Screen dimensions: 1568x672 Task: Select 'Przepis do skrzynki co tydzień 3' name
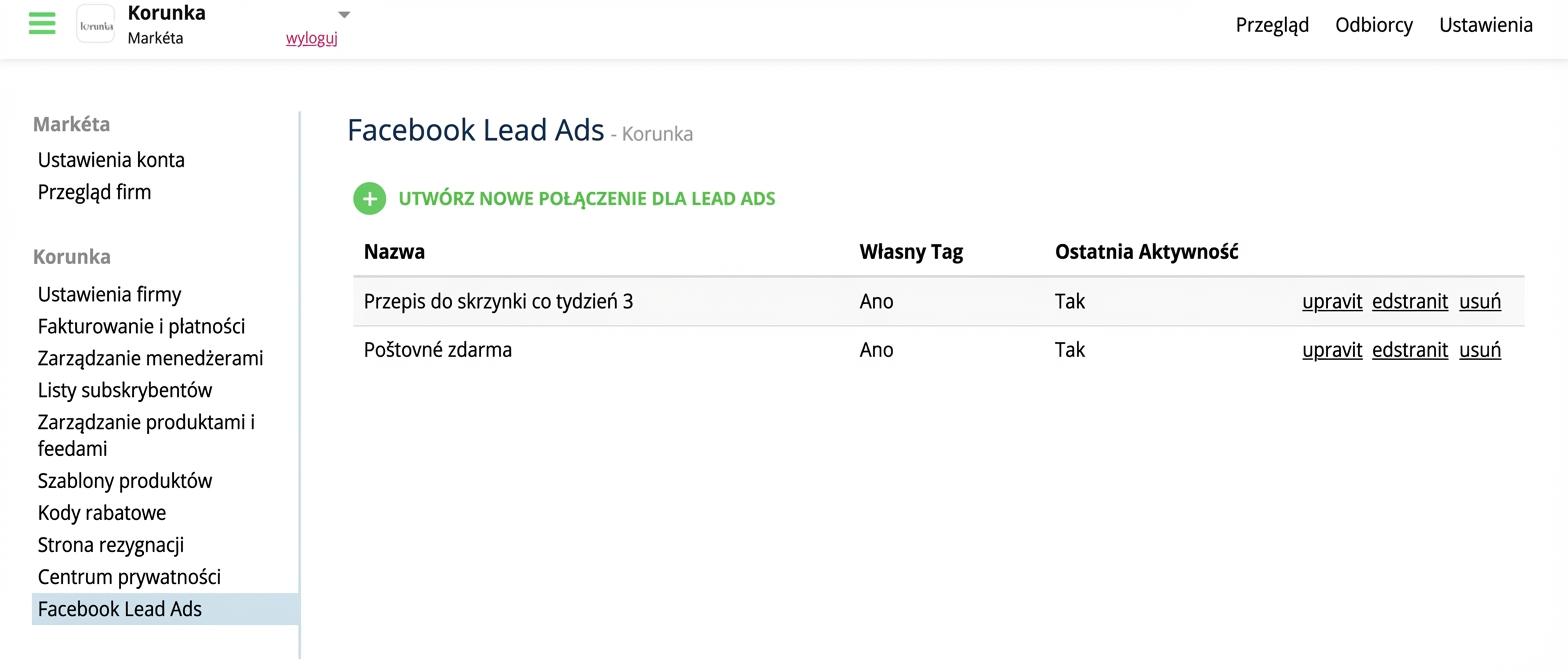(498, 301)
